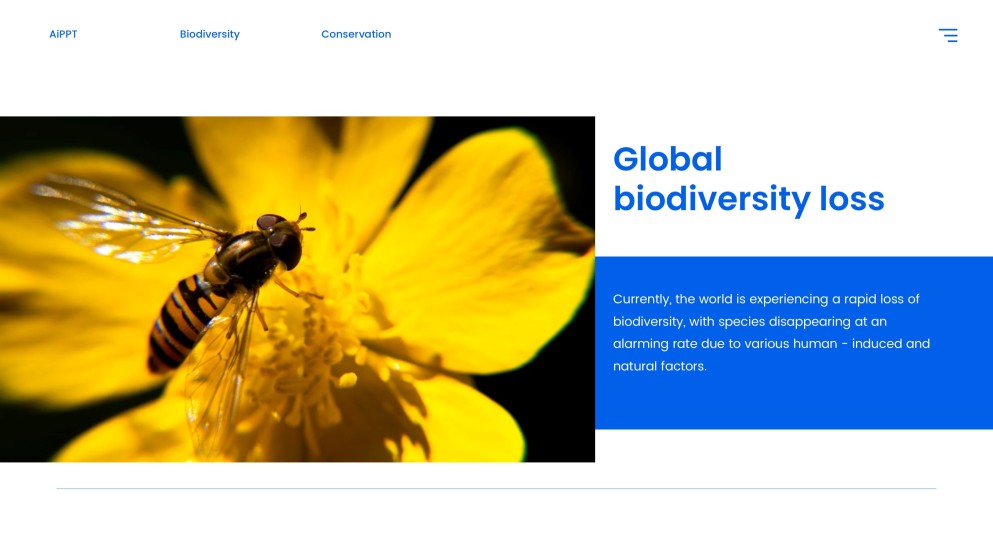
Task: Click the 'biodiversity loss' title line
Action: 748,199
